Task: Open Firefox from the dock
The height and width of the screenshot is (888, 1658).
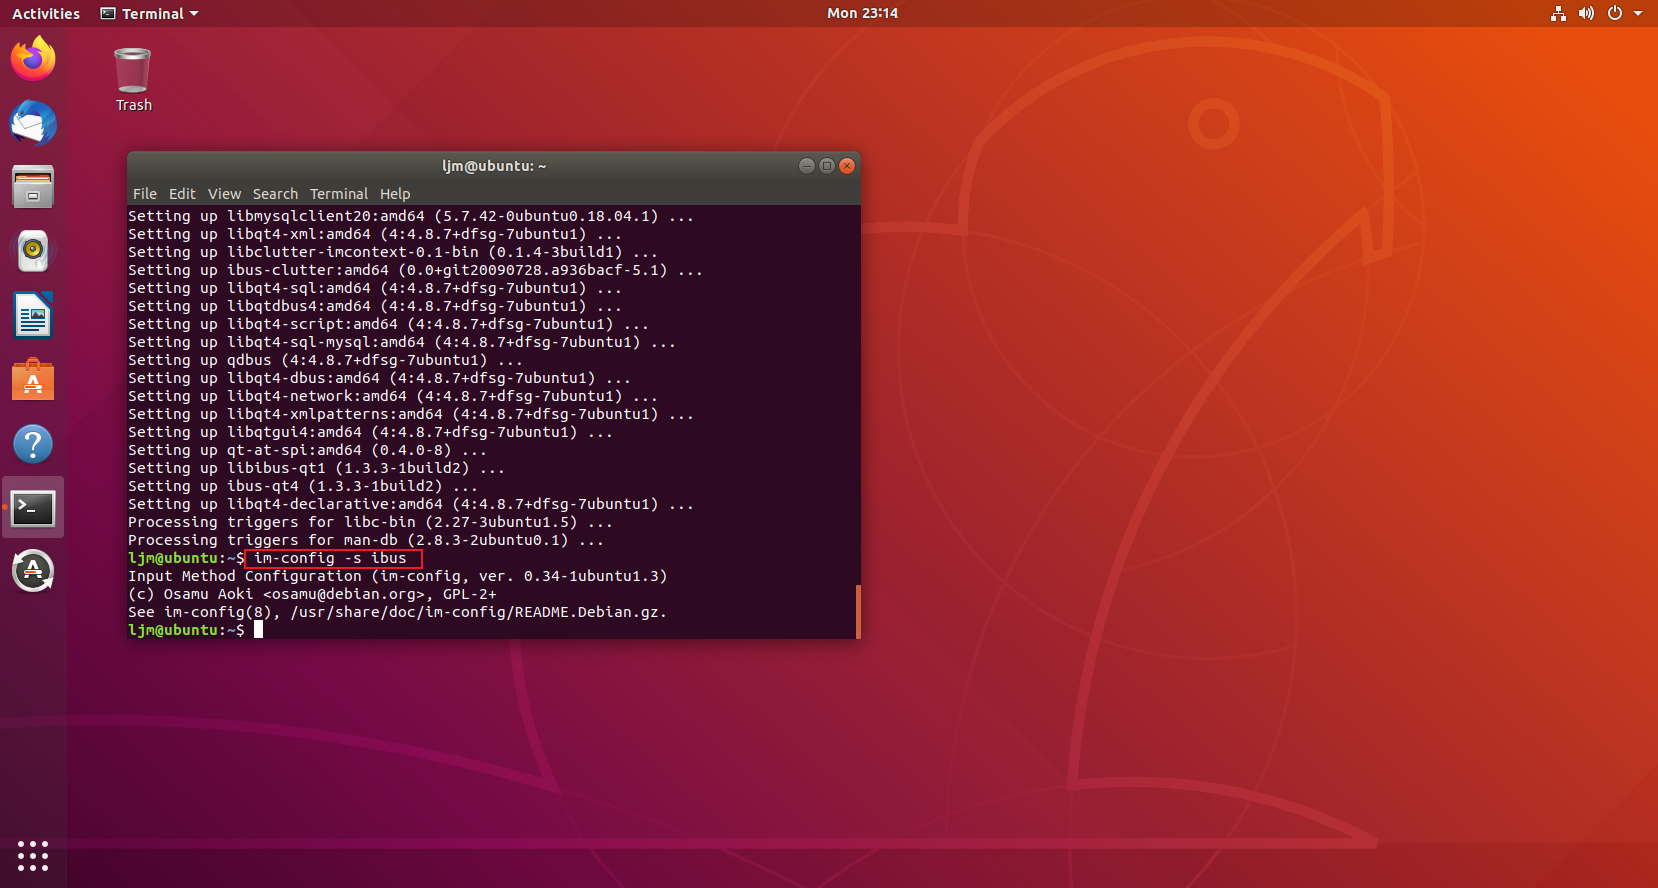Action: pyautogui.click(x=33, y=59)
